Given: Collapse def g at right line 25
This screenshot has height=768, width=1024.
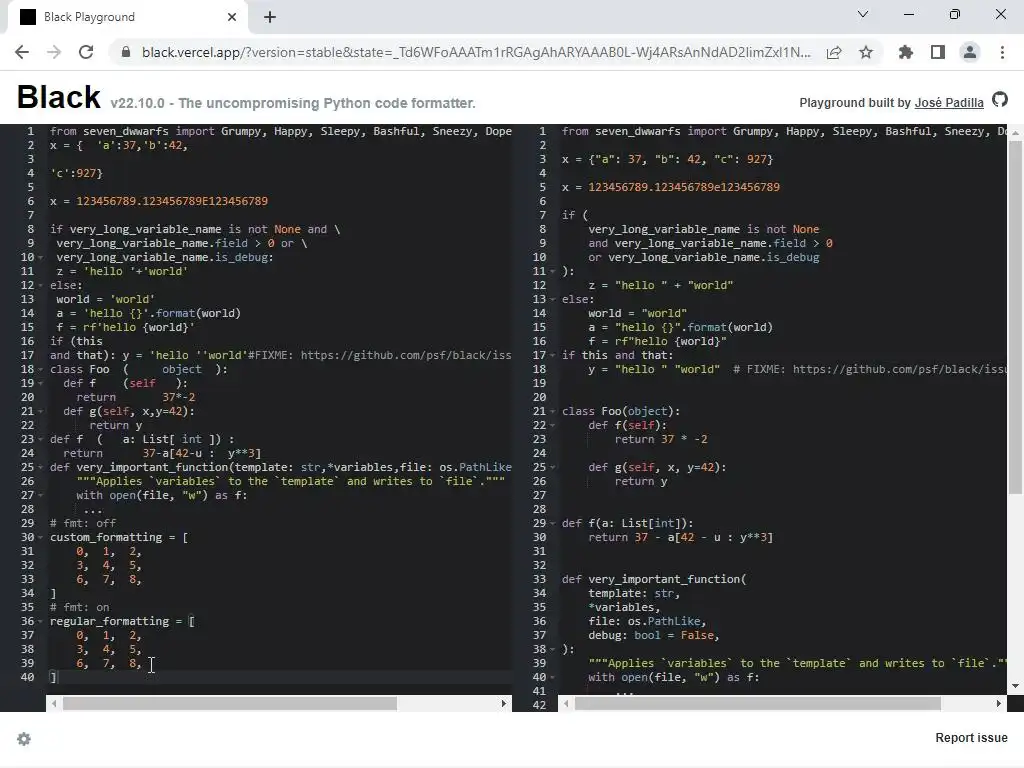Looking at the screenshot, I should click(x=552, y=468).
